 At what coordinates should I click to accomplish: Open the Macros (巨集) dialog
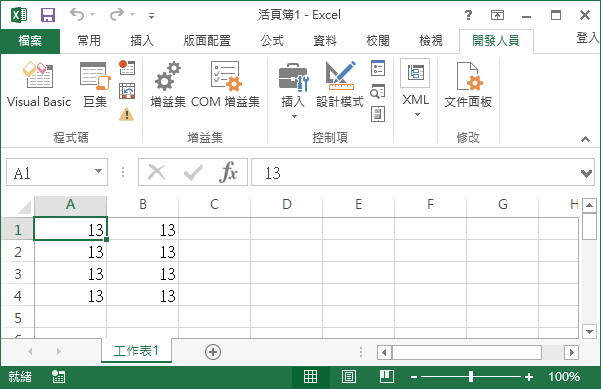point(95,85)
